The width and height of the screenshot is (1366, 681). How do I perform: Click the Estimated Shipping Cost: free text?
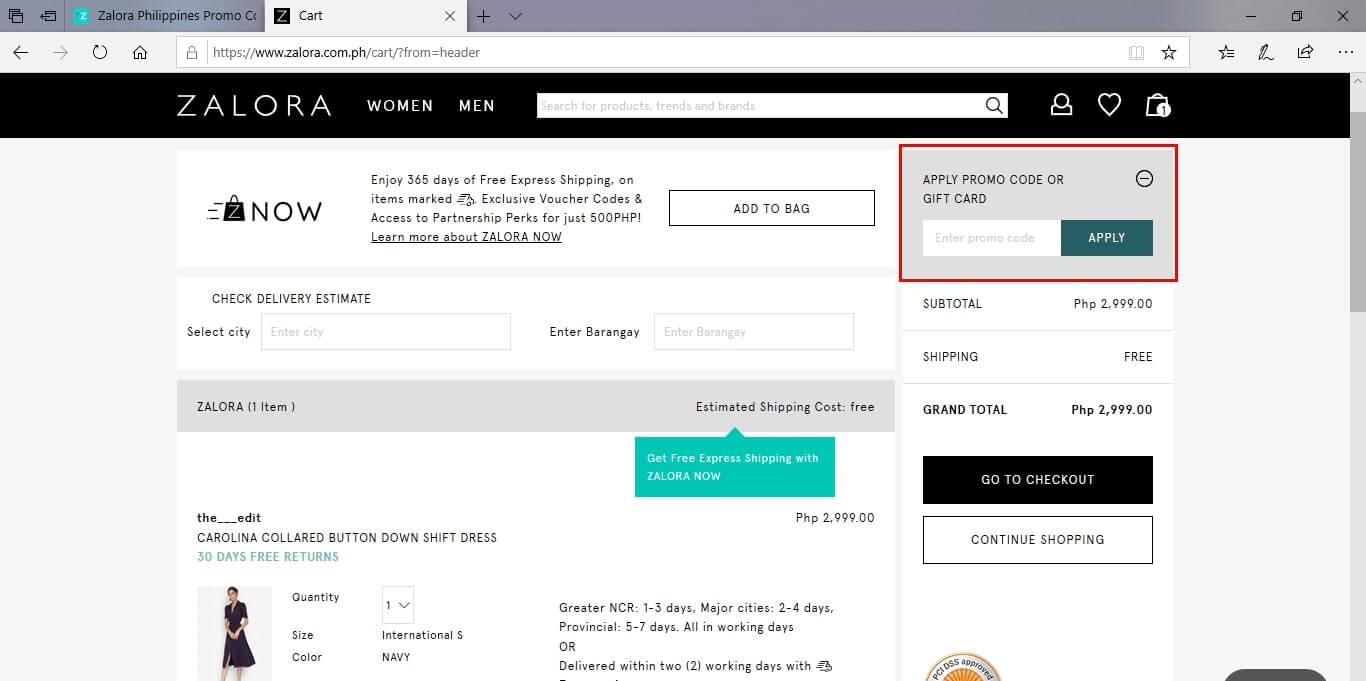pyautogui.click(x=785, y=407)
